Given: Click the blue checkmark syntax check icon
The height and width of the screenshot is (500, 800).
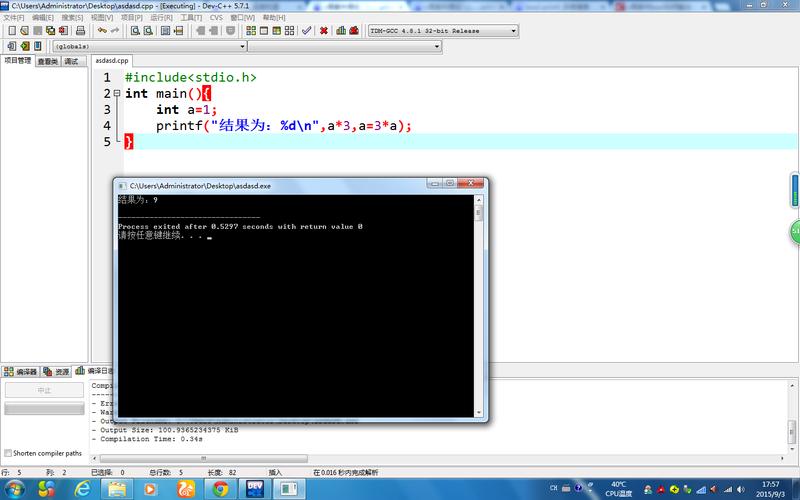Looking at the screenshot, I should click(x=306, y=31).
